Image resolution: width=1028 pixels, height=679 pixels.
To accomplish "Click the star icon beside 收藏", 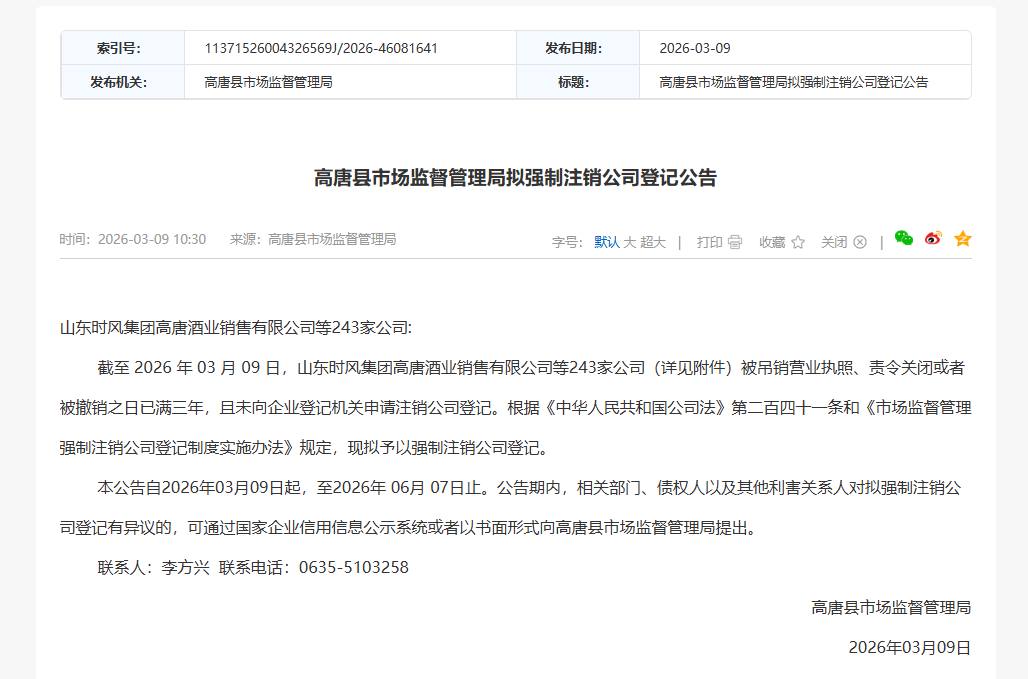I will point(798,241).
